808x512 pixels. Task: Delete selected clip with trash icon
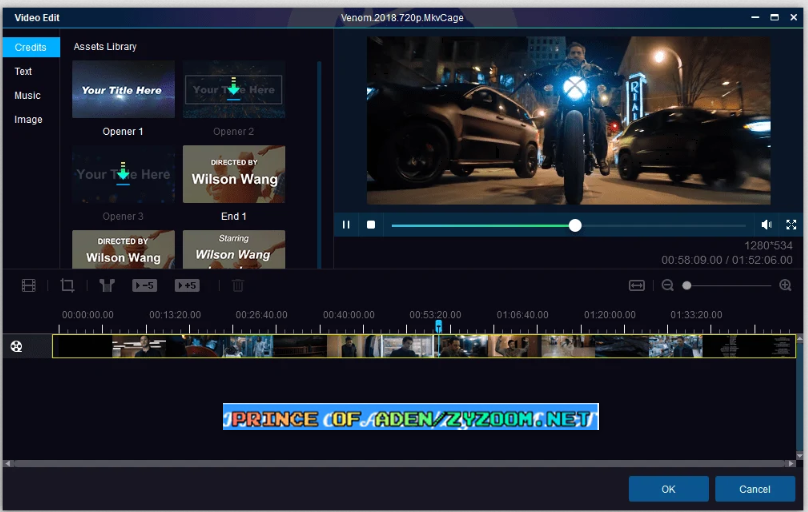(x=238, y=285)
